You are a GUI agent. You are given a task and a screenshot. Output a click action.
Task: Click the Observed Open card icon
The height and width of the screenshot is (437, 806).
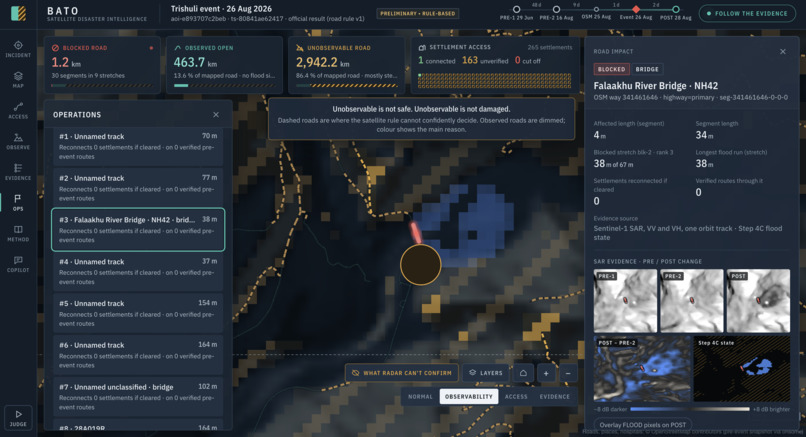pos(178,48)
